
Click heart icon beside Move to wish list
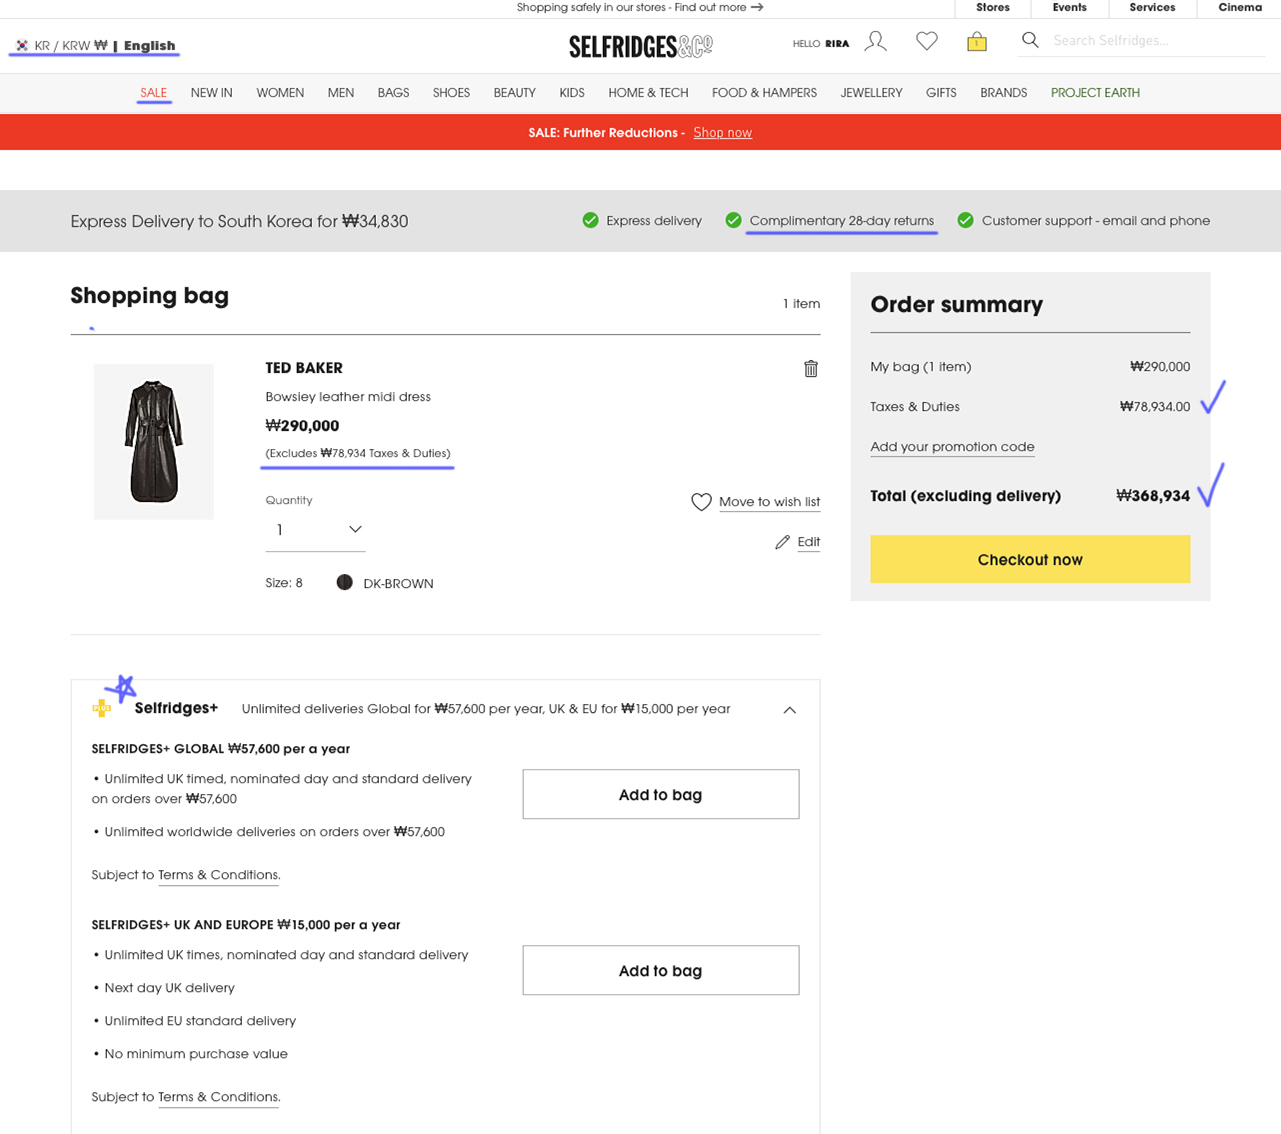pyautogui.click(x=701, y=502)
